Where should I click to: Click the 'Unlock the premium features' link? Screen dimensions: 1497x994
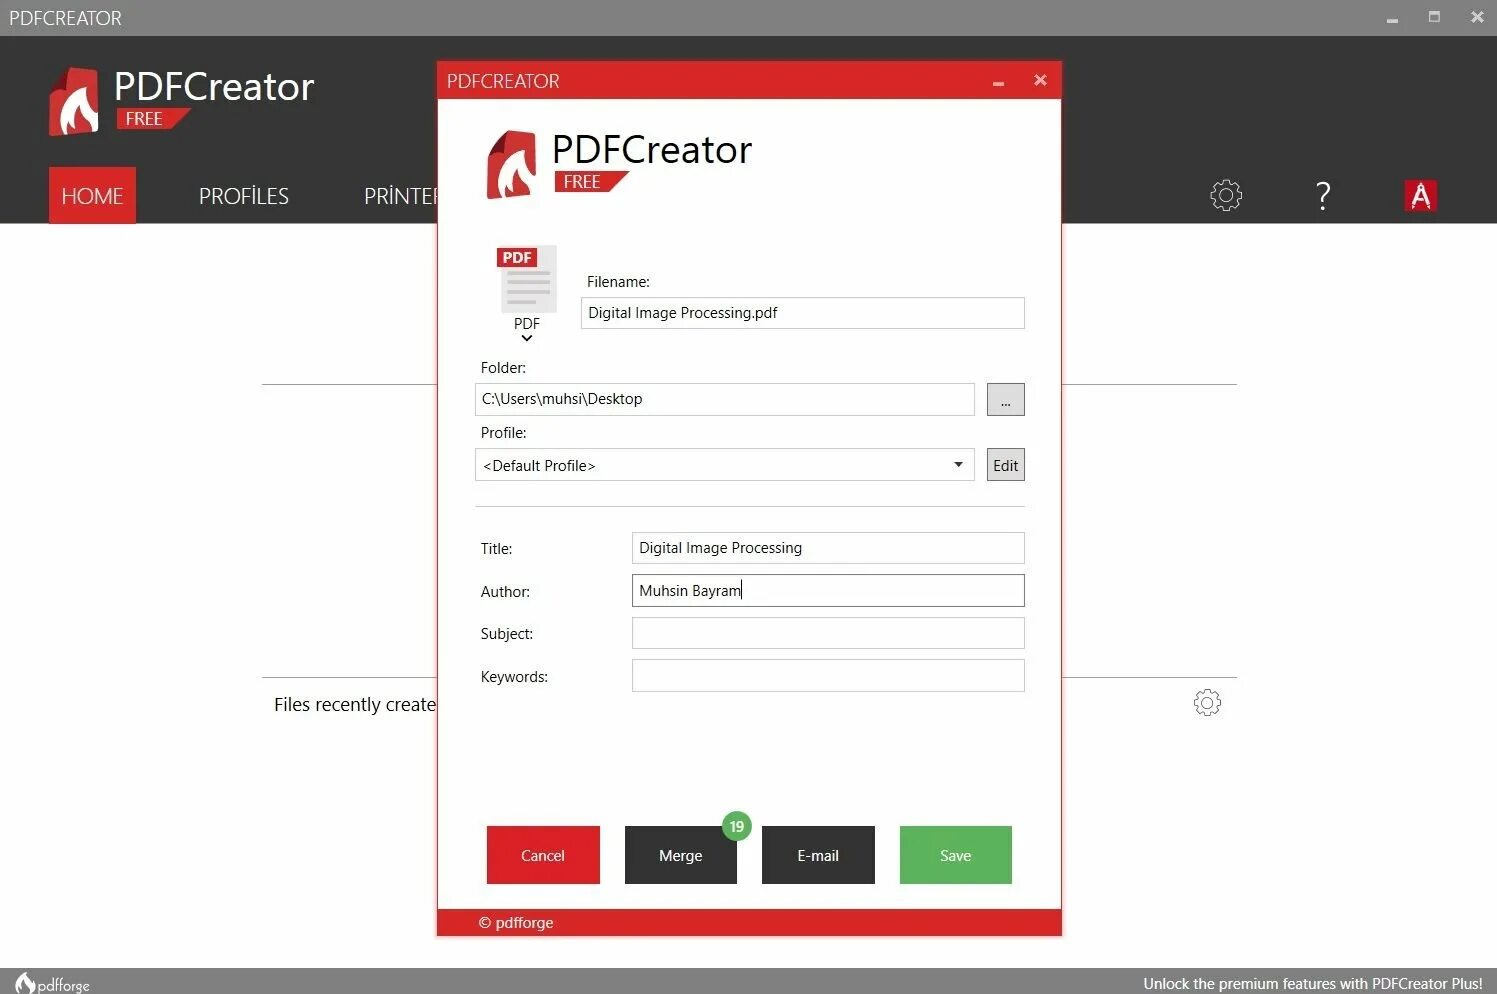pyautogui.click(x=1313, y=983)
